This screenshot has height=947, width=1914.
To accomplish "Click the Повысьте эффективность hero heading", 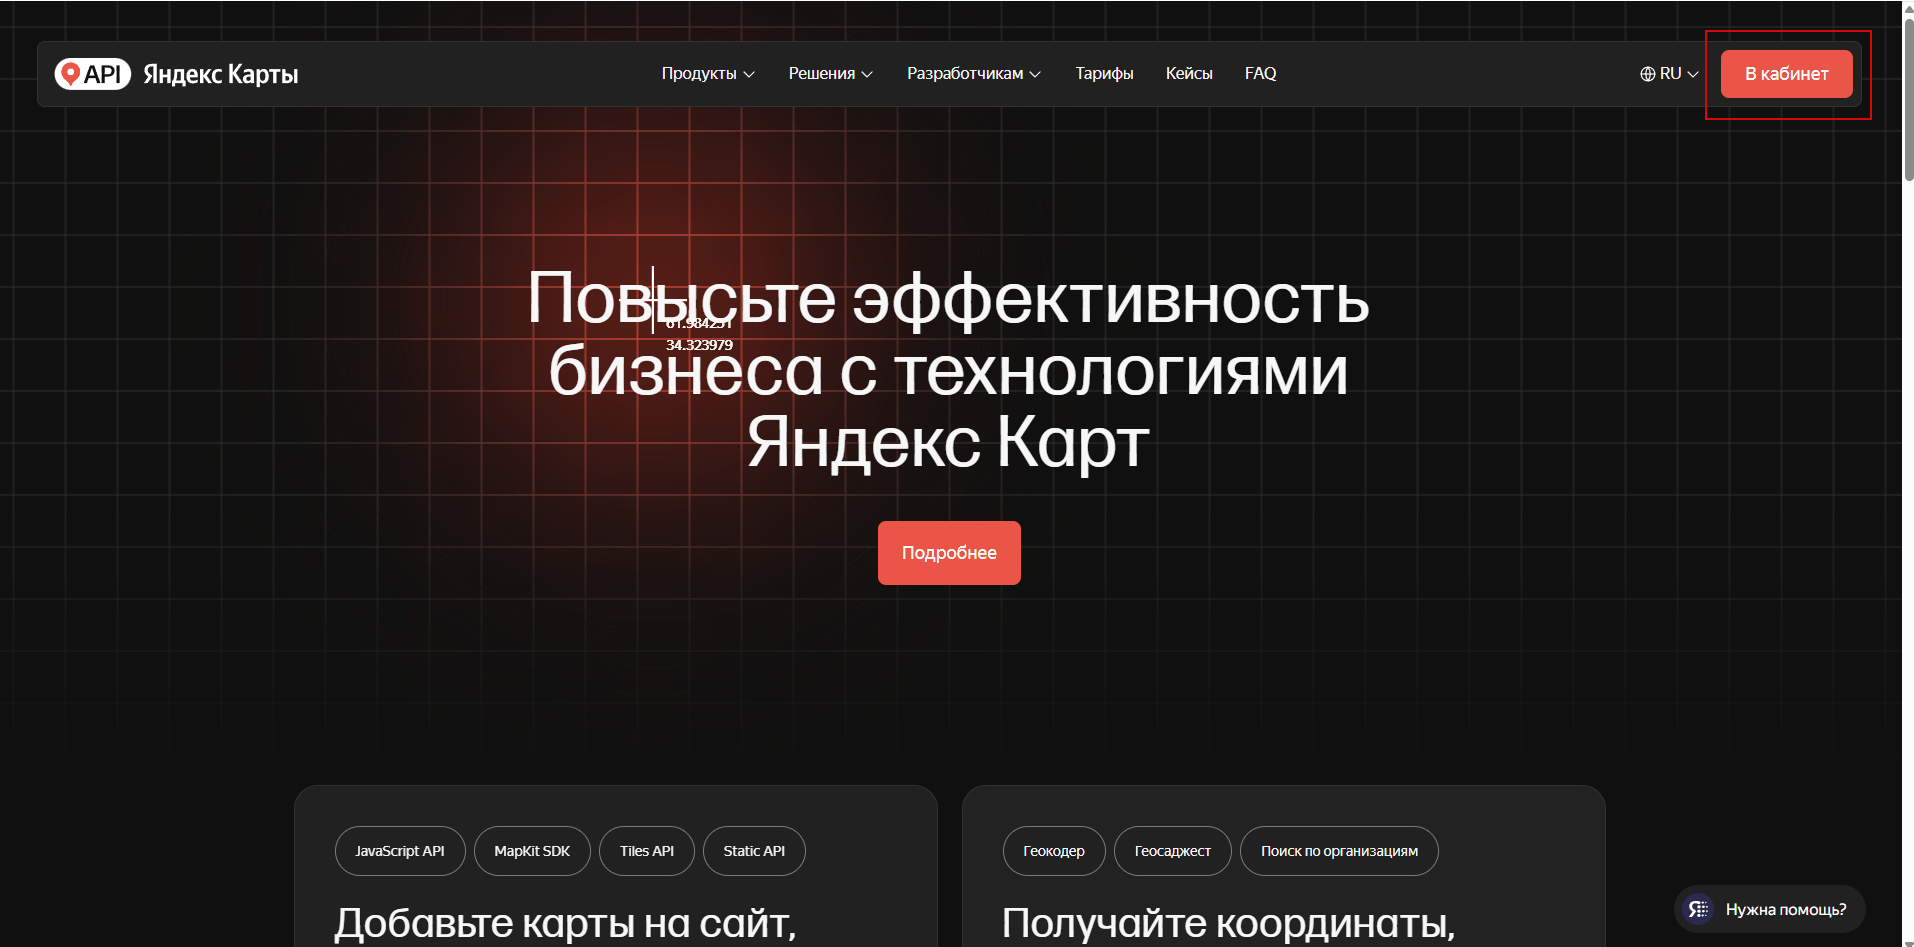I will 948,370.
